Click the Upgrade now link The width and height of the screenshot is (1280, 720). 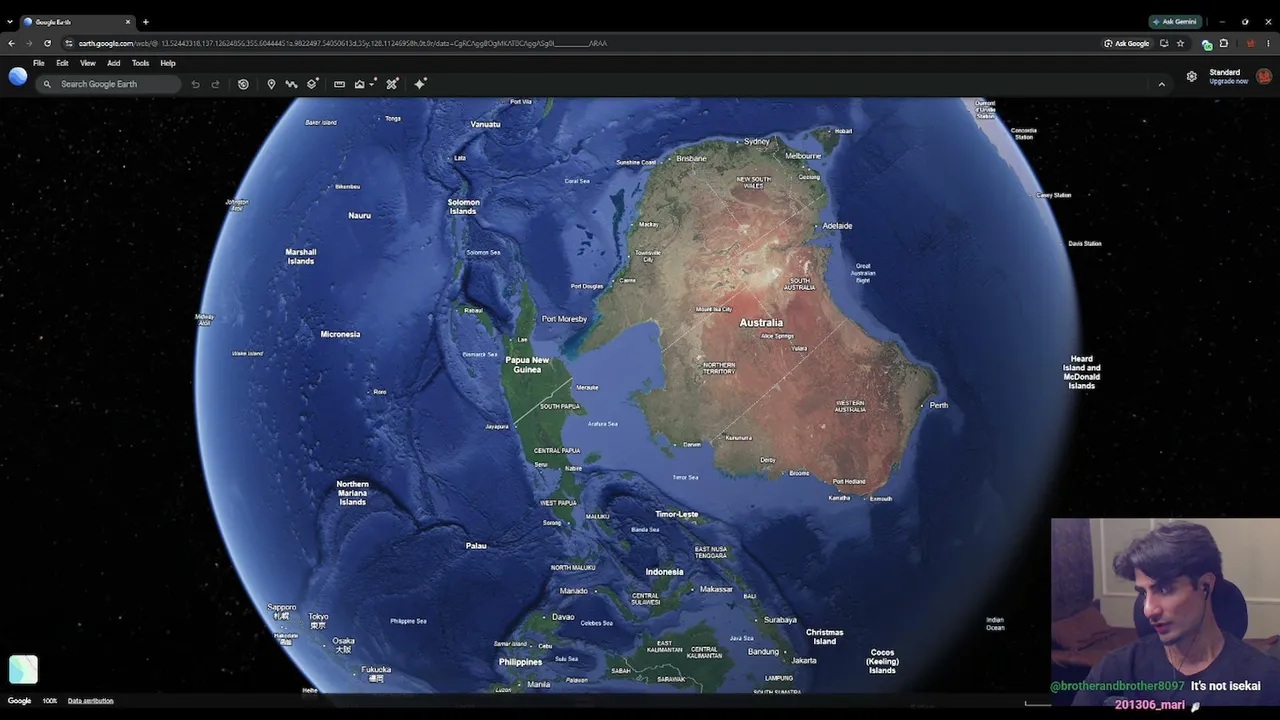click(x=1228, y=81)
